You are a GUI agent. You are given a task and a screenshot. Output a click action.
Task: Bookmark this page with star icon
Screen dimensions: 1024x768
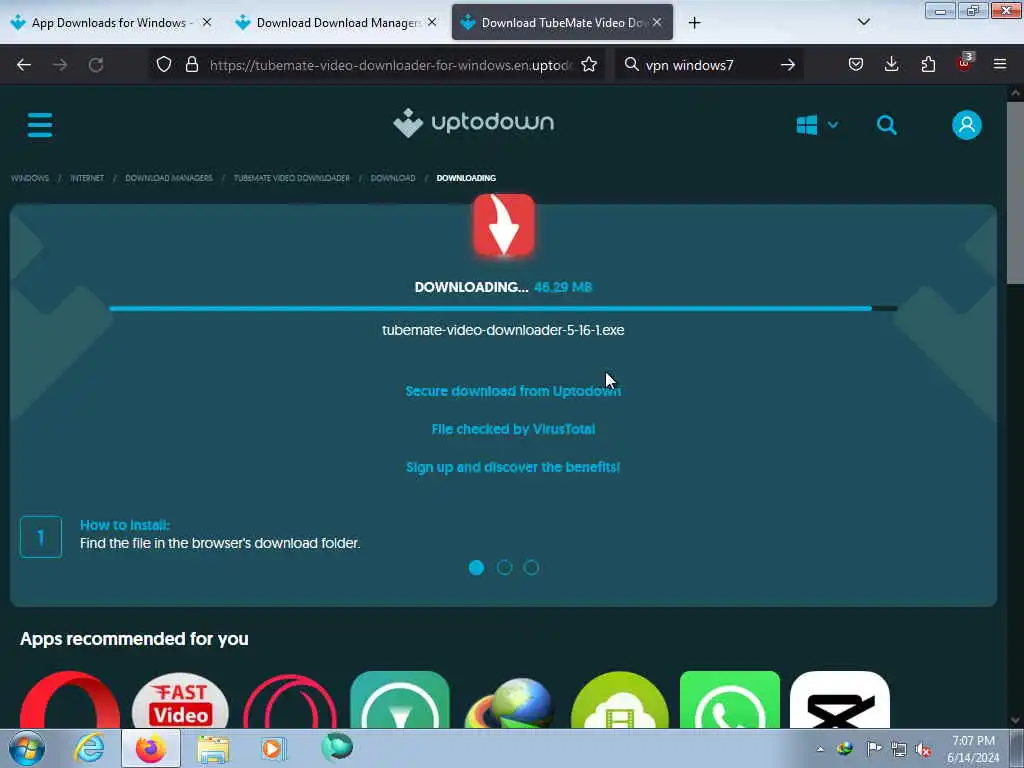pyautogui.click(x=589, y=64)
